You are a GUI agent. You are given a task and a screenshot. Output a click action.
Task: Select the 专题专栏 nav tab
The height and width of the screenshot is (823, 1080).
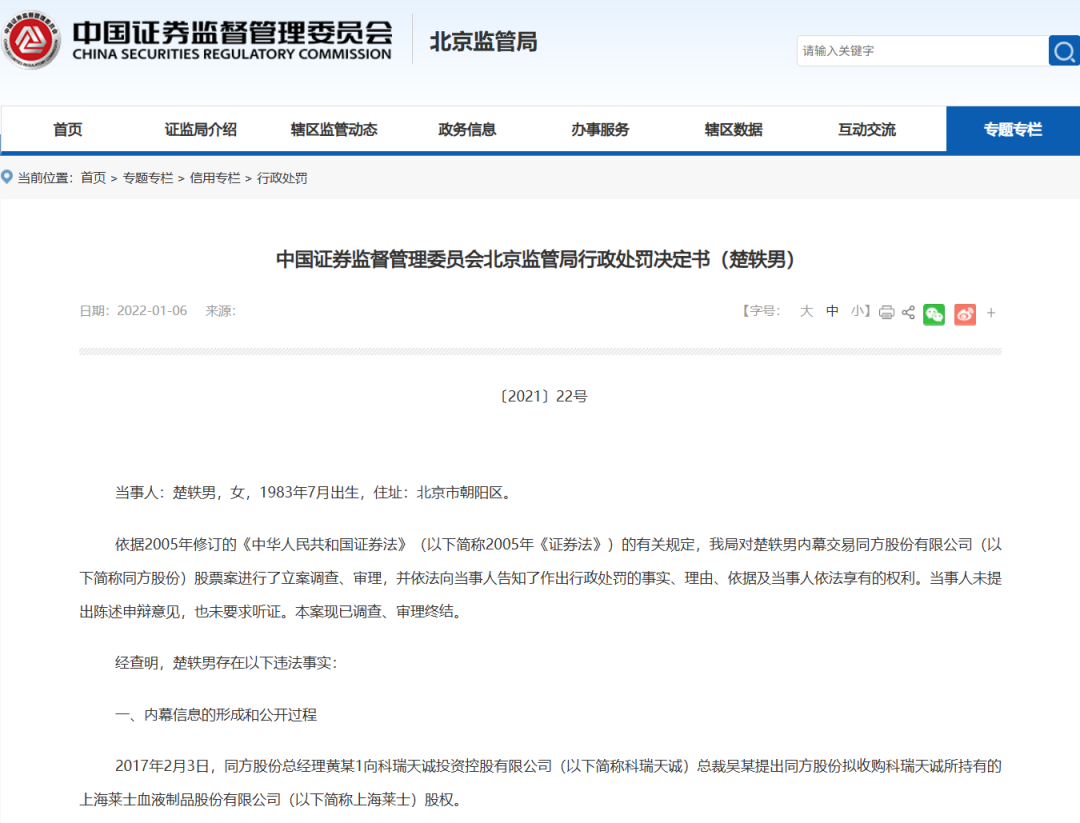1012,129
